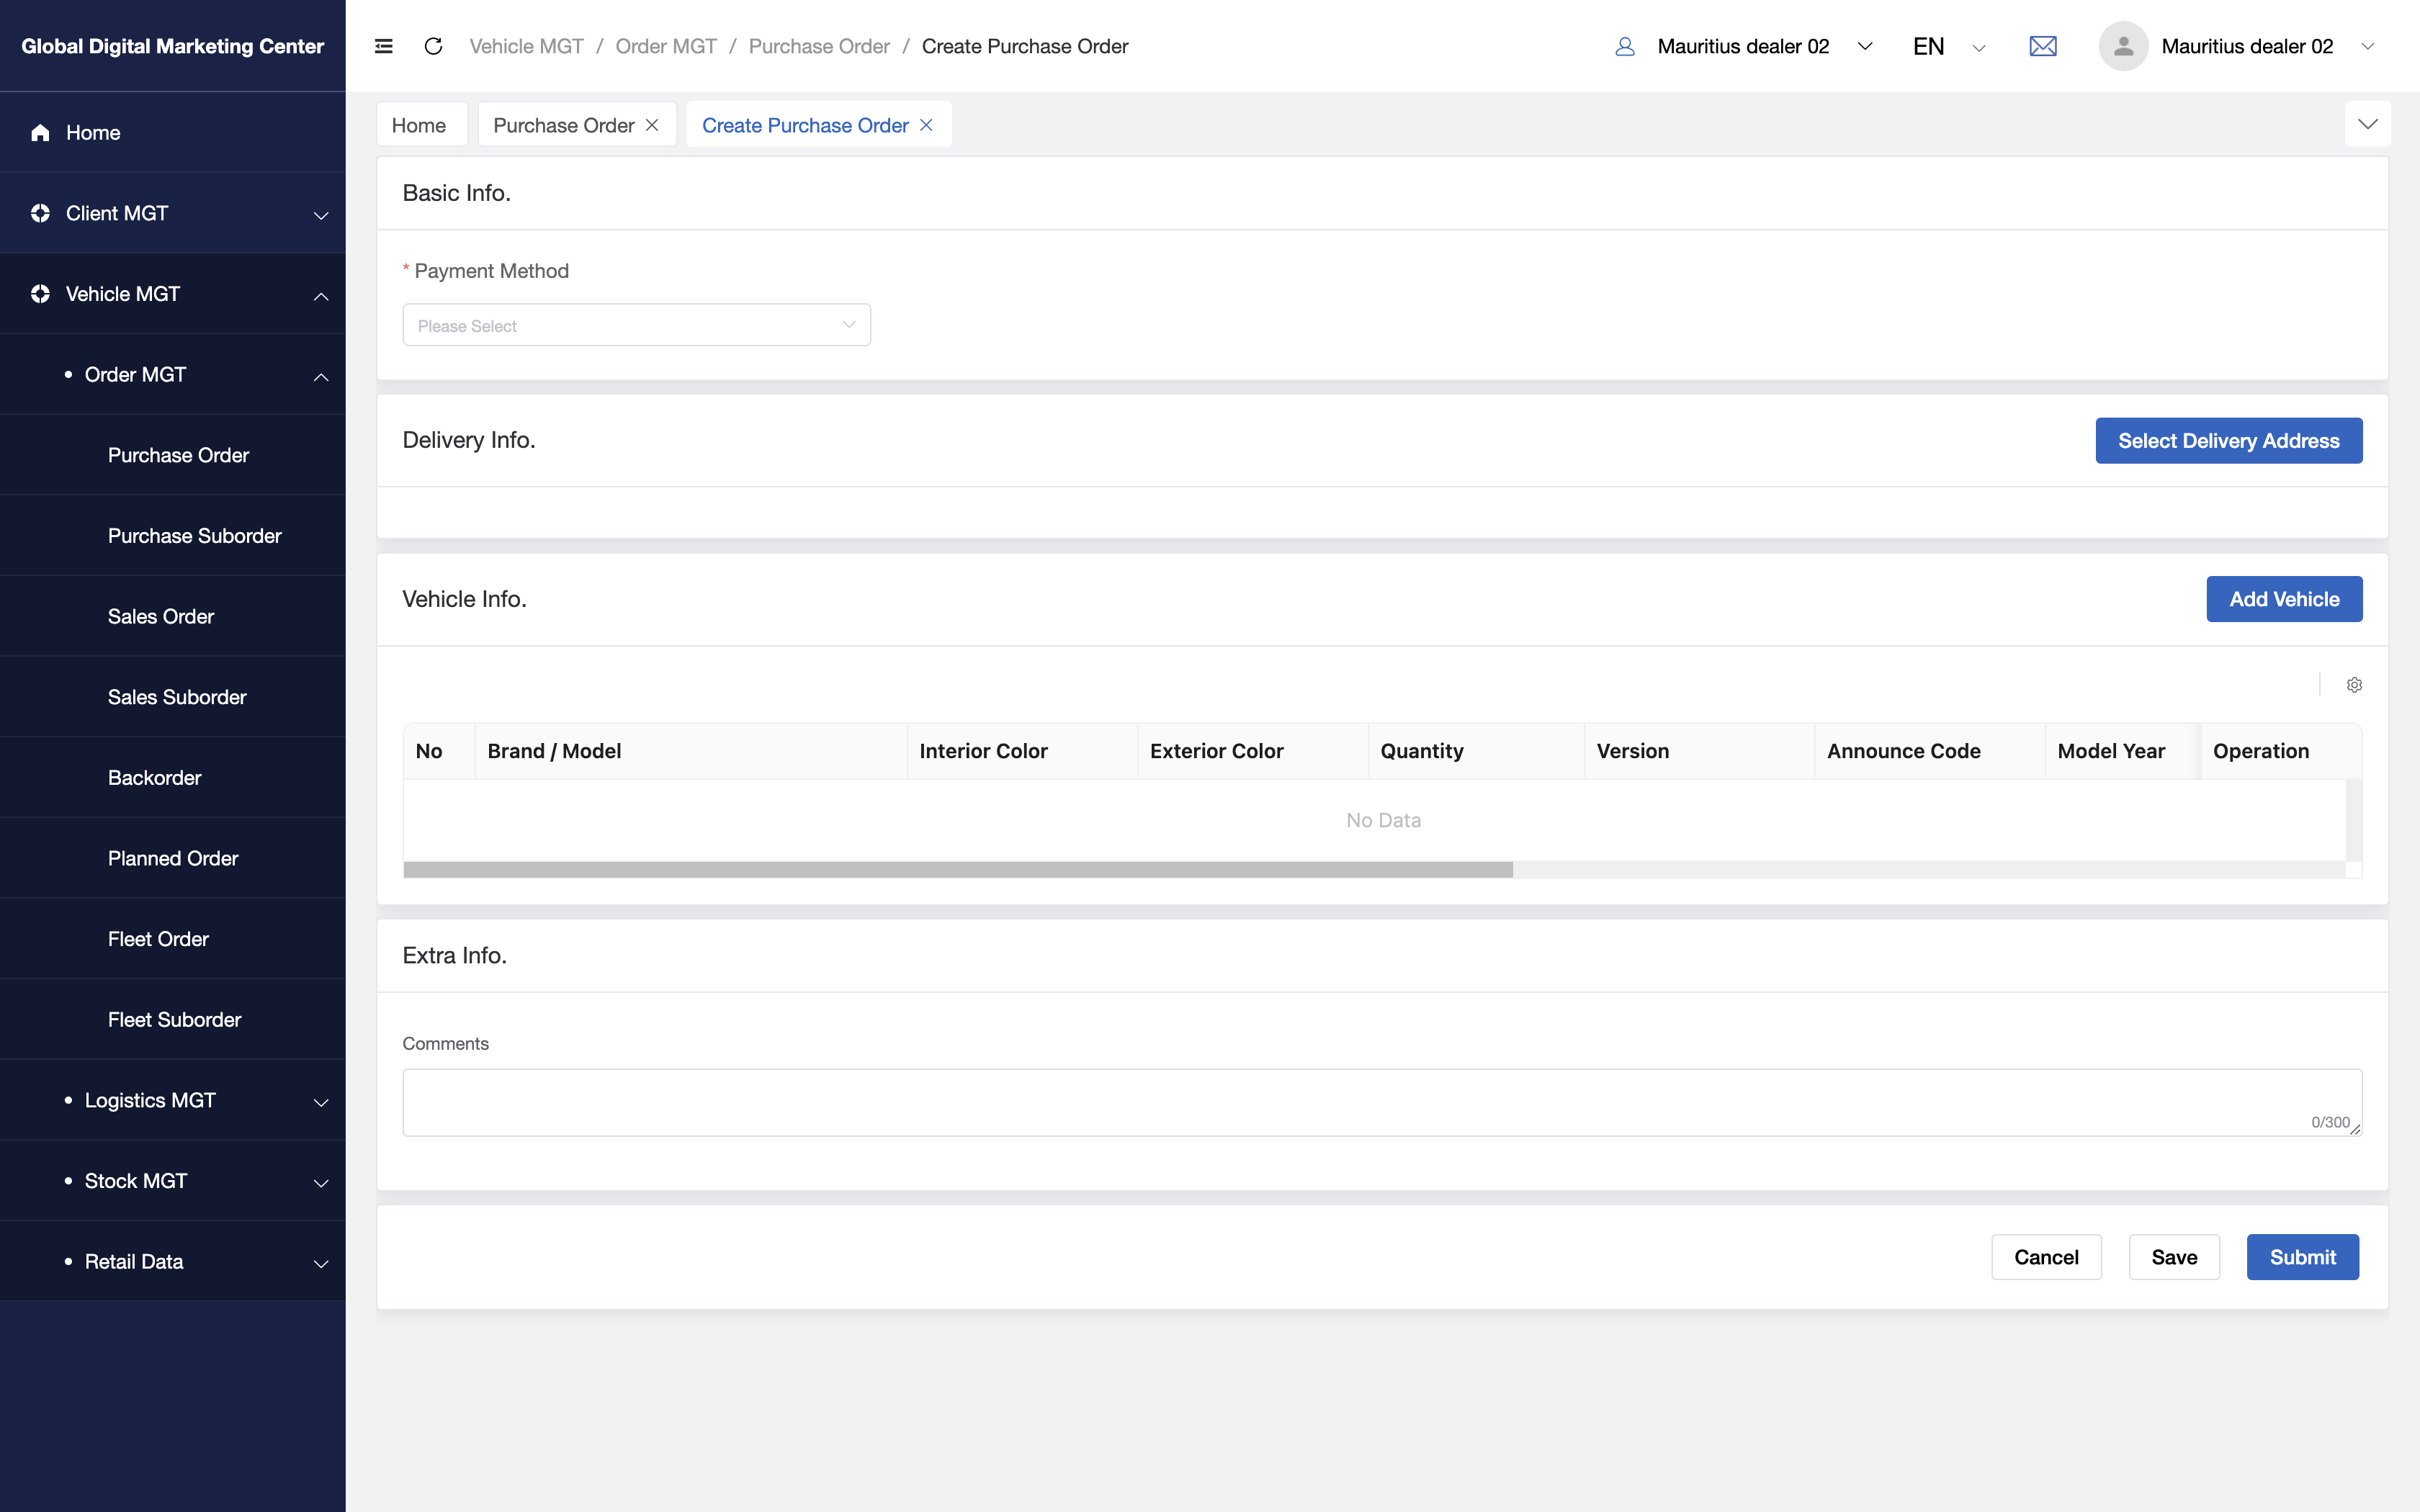This screenshot has width=2420, height=1512.
Task: Click the Vehicle MGT sidebar icon
Action: coord(40,294)
